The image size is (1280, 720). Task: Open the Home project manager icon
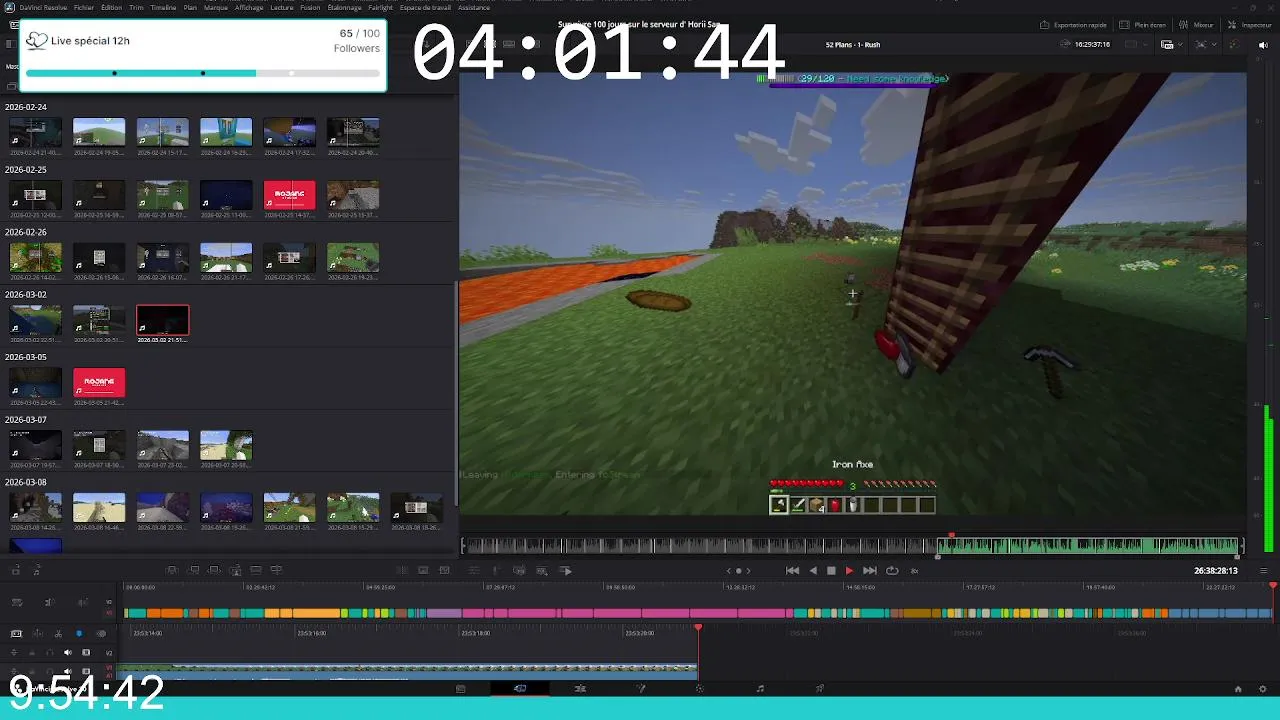click(x=1238, y=689)
